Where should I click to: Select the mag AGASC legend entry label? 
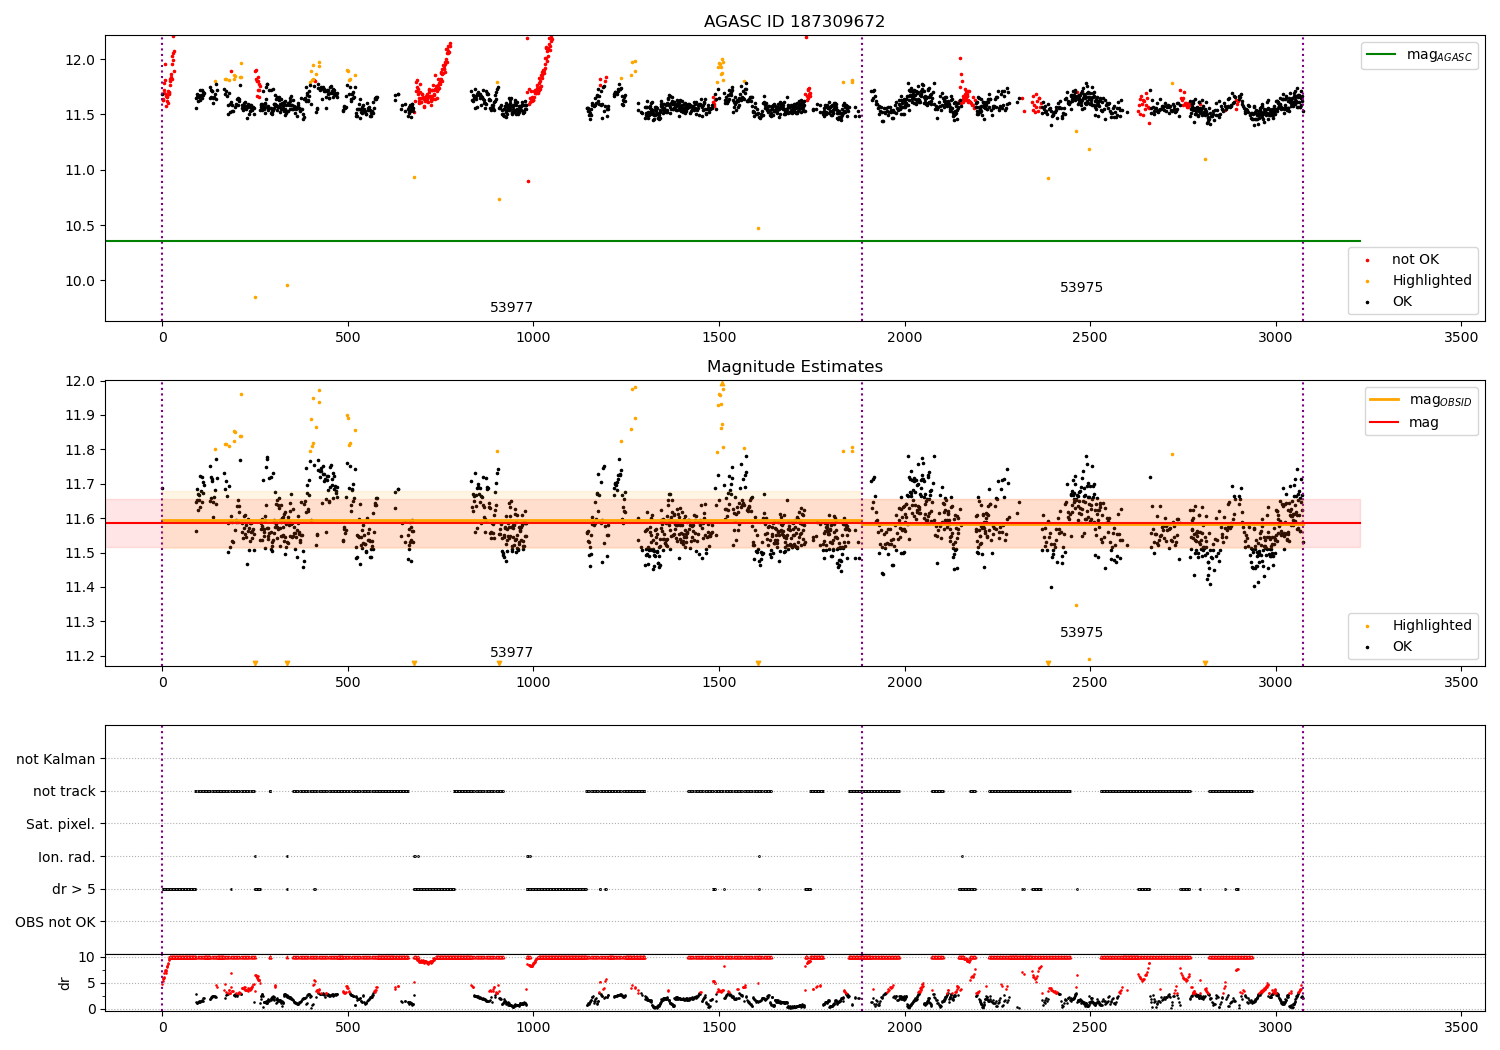[1439, 55]
